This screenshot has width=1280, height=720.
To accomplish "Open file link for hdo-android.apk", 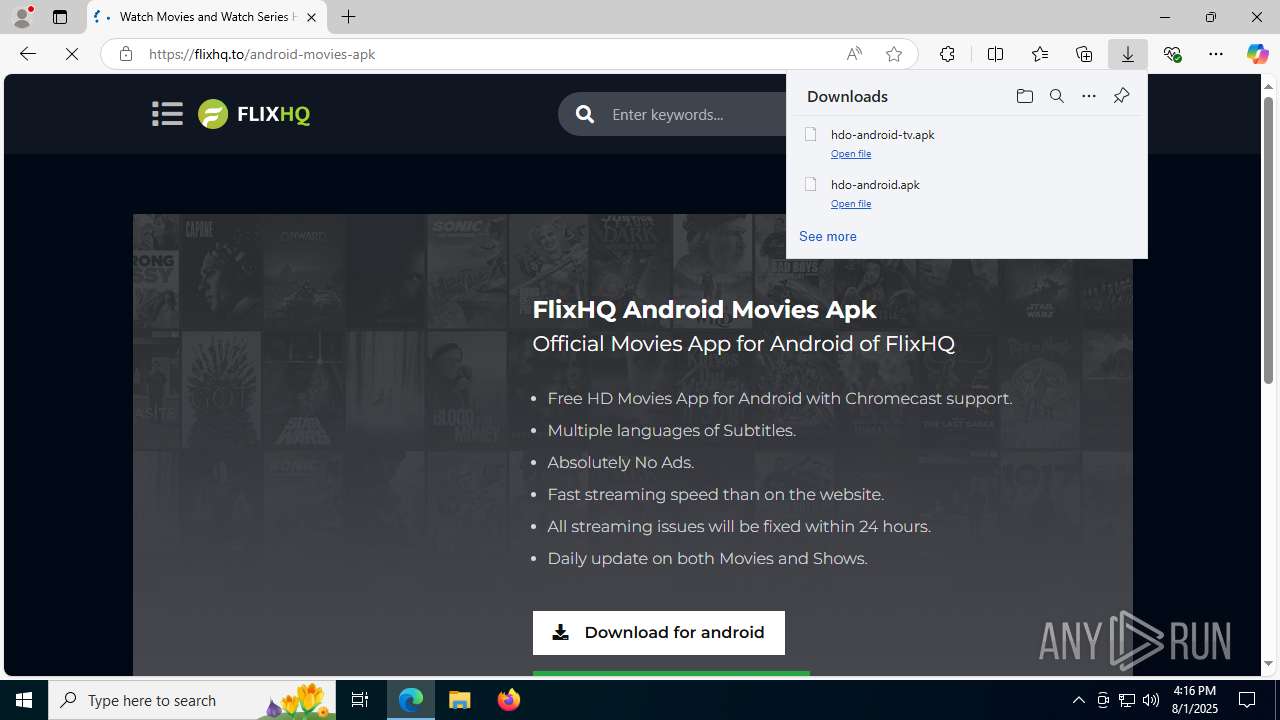I will 851,203.
